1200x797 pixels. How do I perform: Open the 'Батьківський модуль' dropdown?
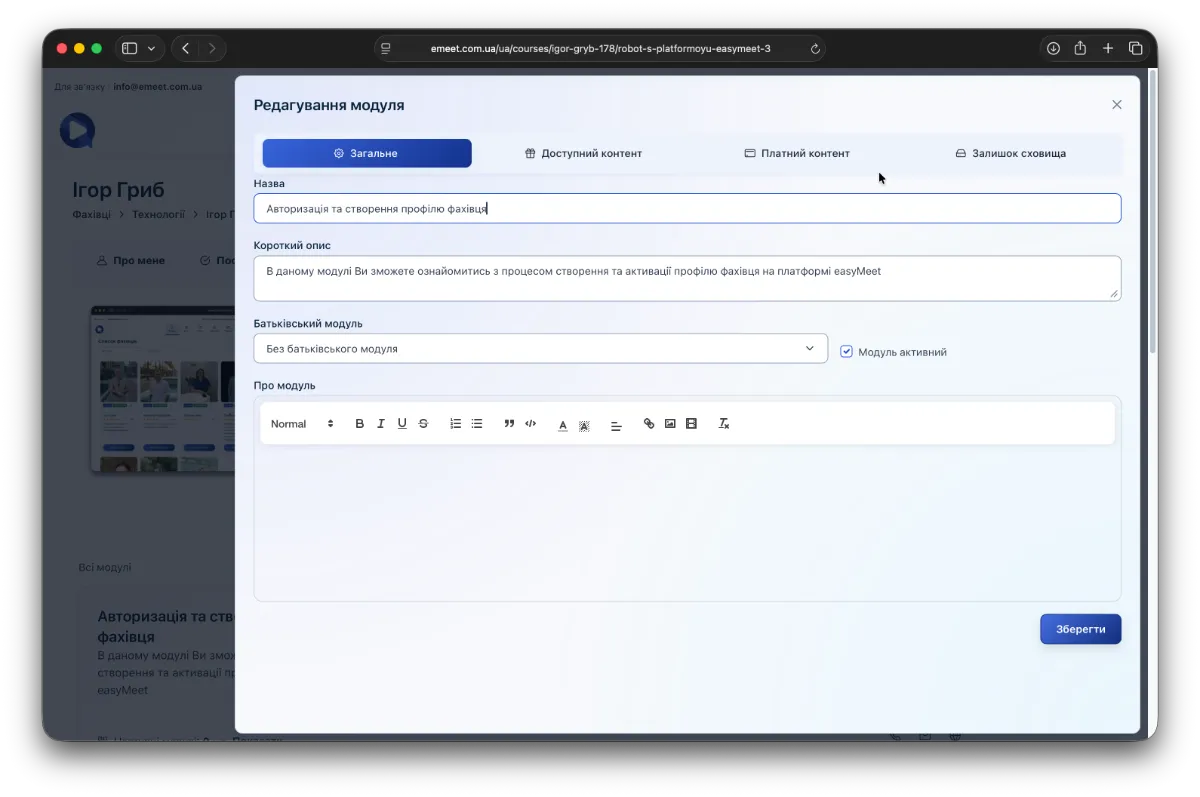point(540,349)
